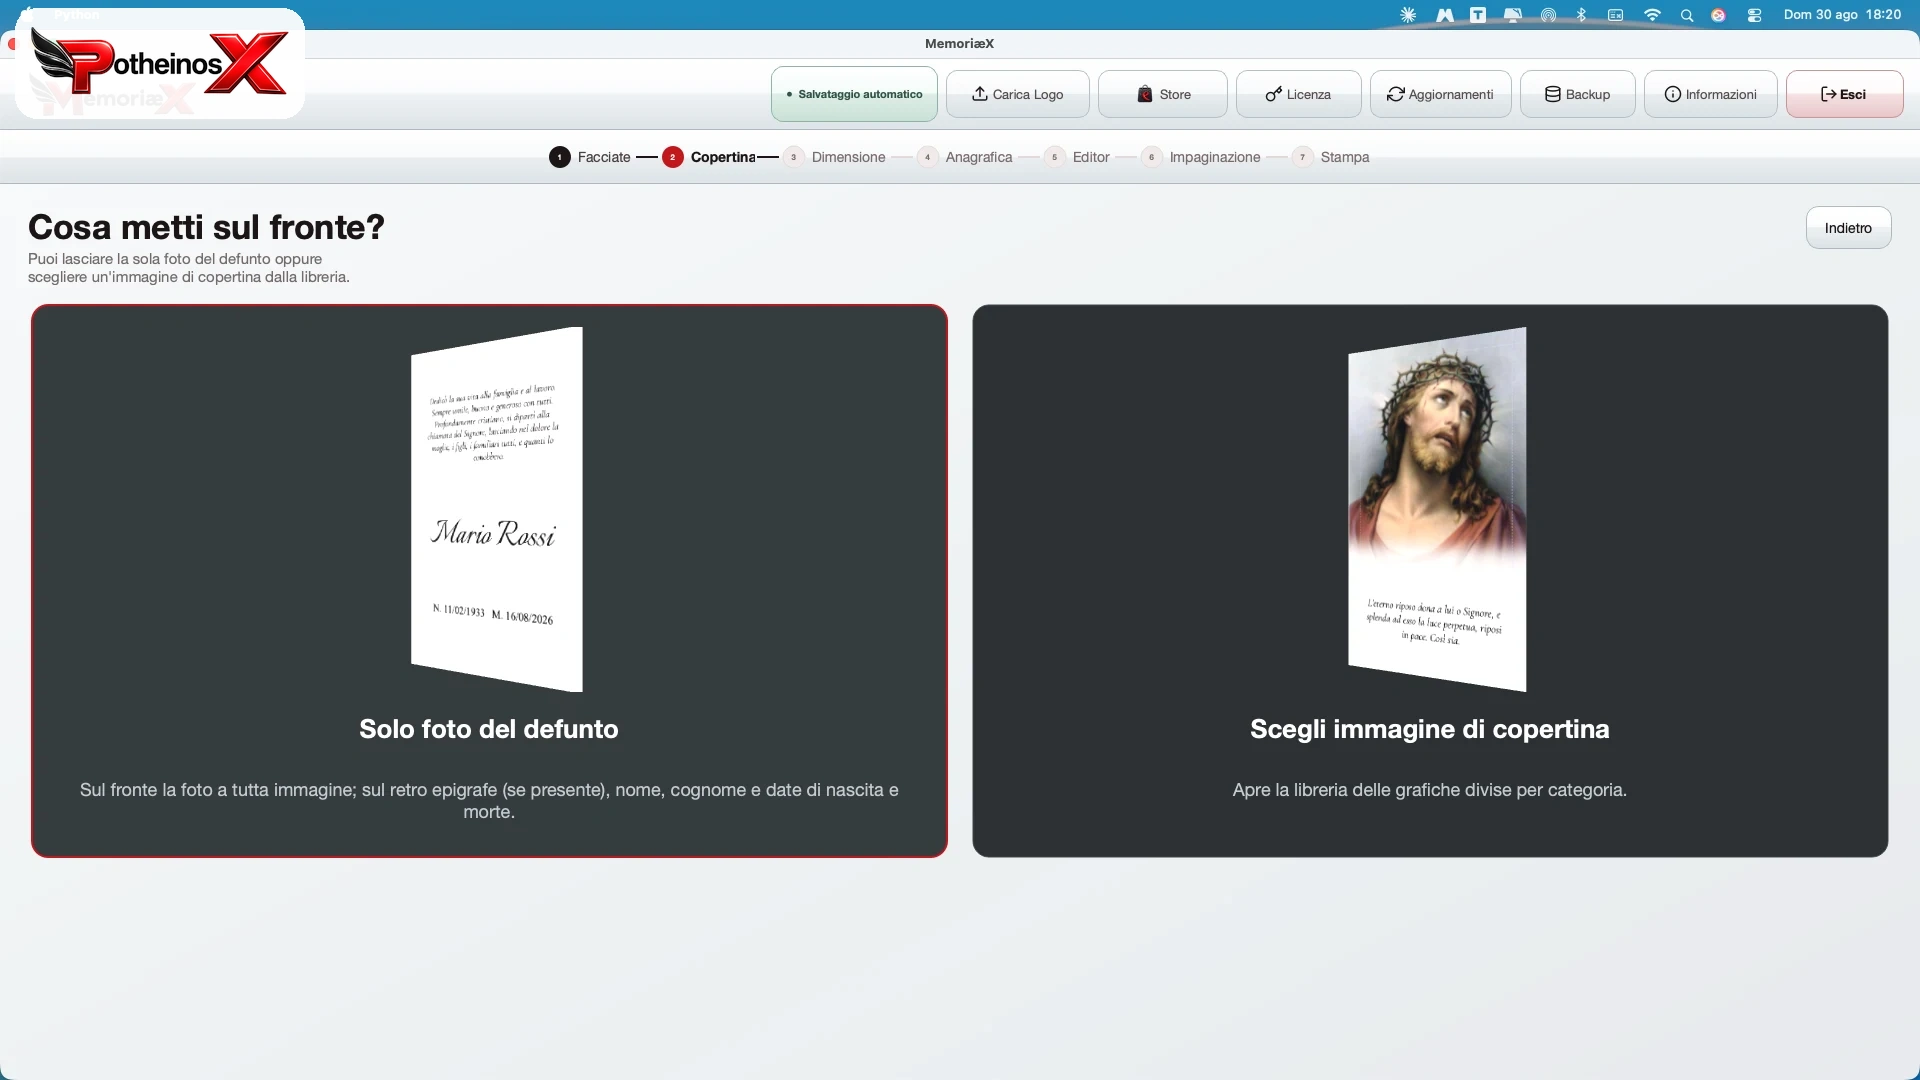1920x1080 pixels.
Task: Switch to the Editor step
Action: pos(1077,157)
